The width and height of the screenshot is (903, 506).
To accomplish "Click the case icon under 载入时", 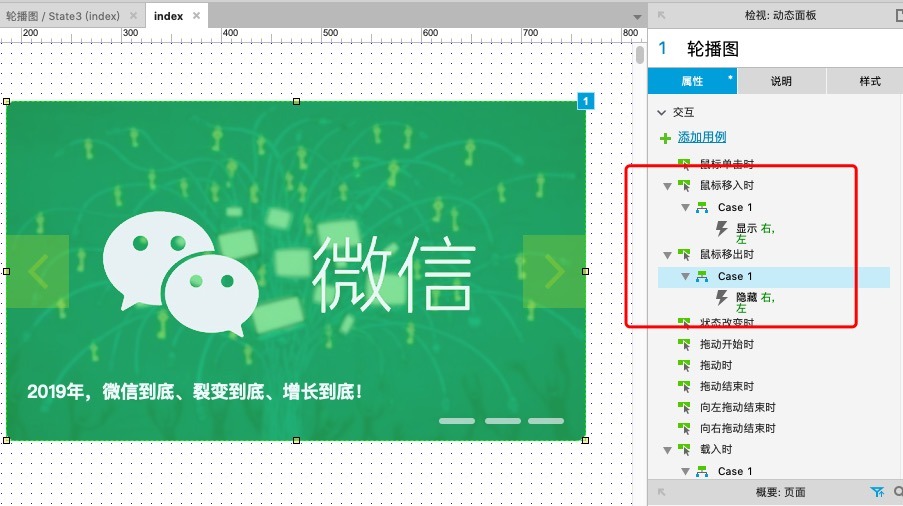I will pos(701,471).
